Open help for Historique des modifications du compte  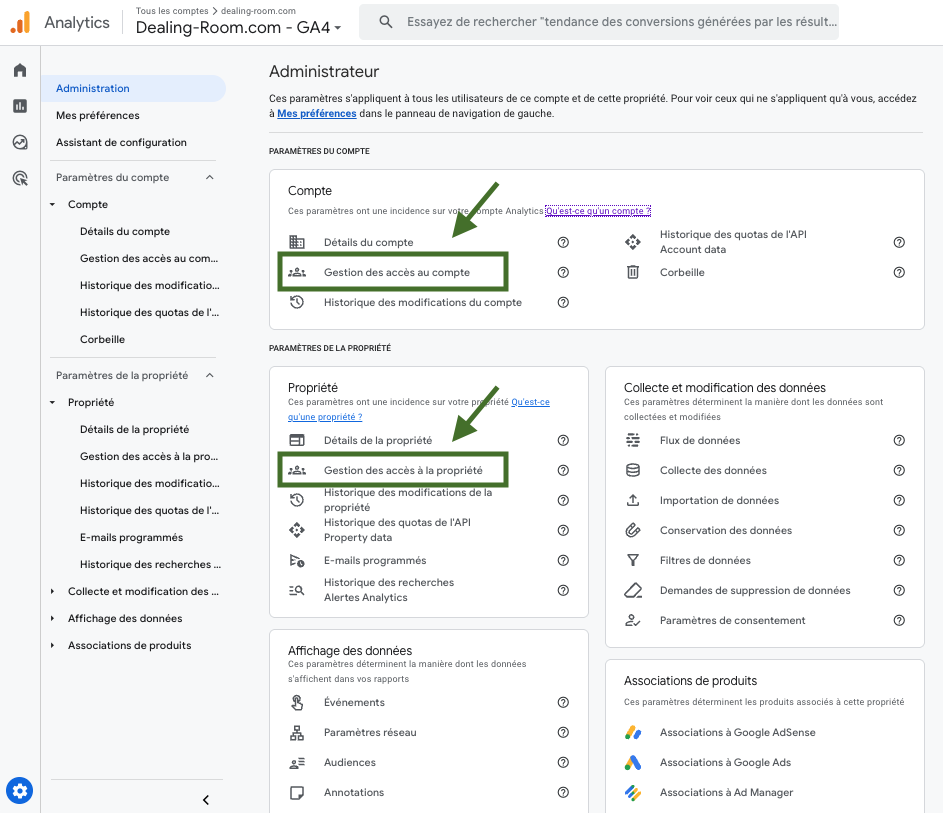point(563,302)
